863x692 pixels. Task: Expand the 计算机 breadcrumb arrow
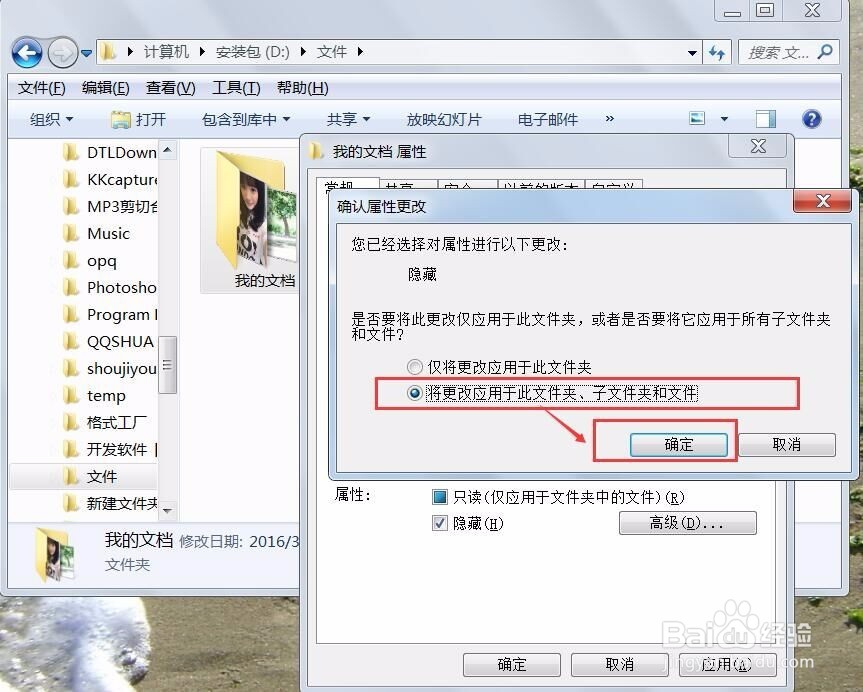tap(202, 52)
